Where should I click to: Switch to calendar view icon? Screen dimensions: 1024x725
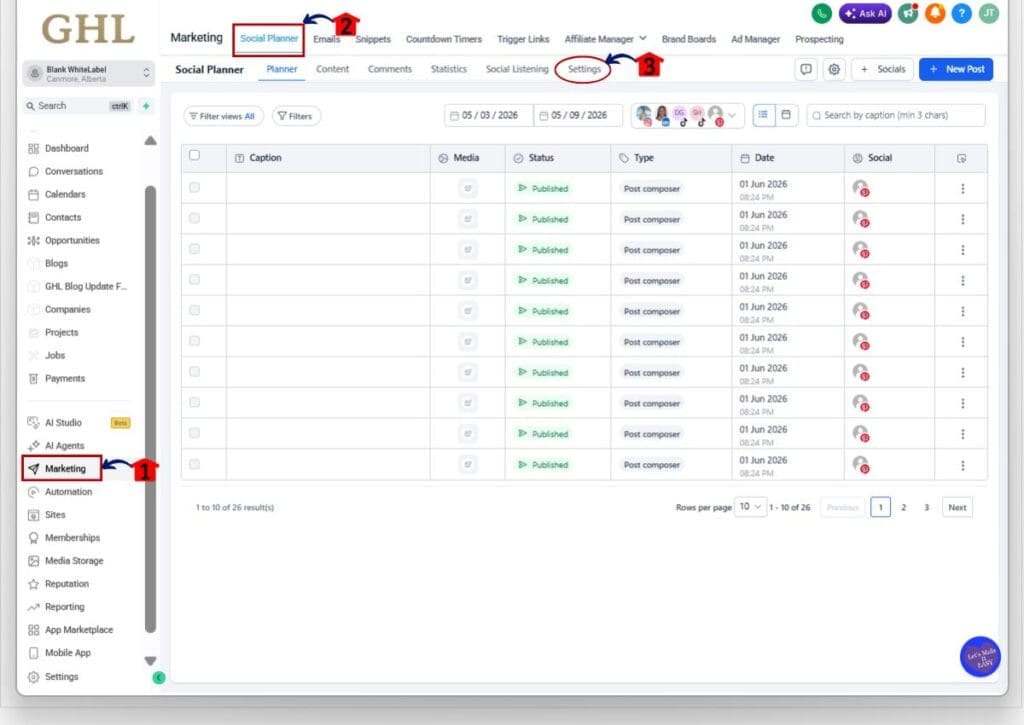[786, 115]
